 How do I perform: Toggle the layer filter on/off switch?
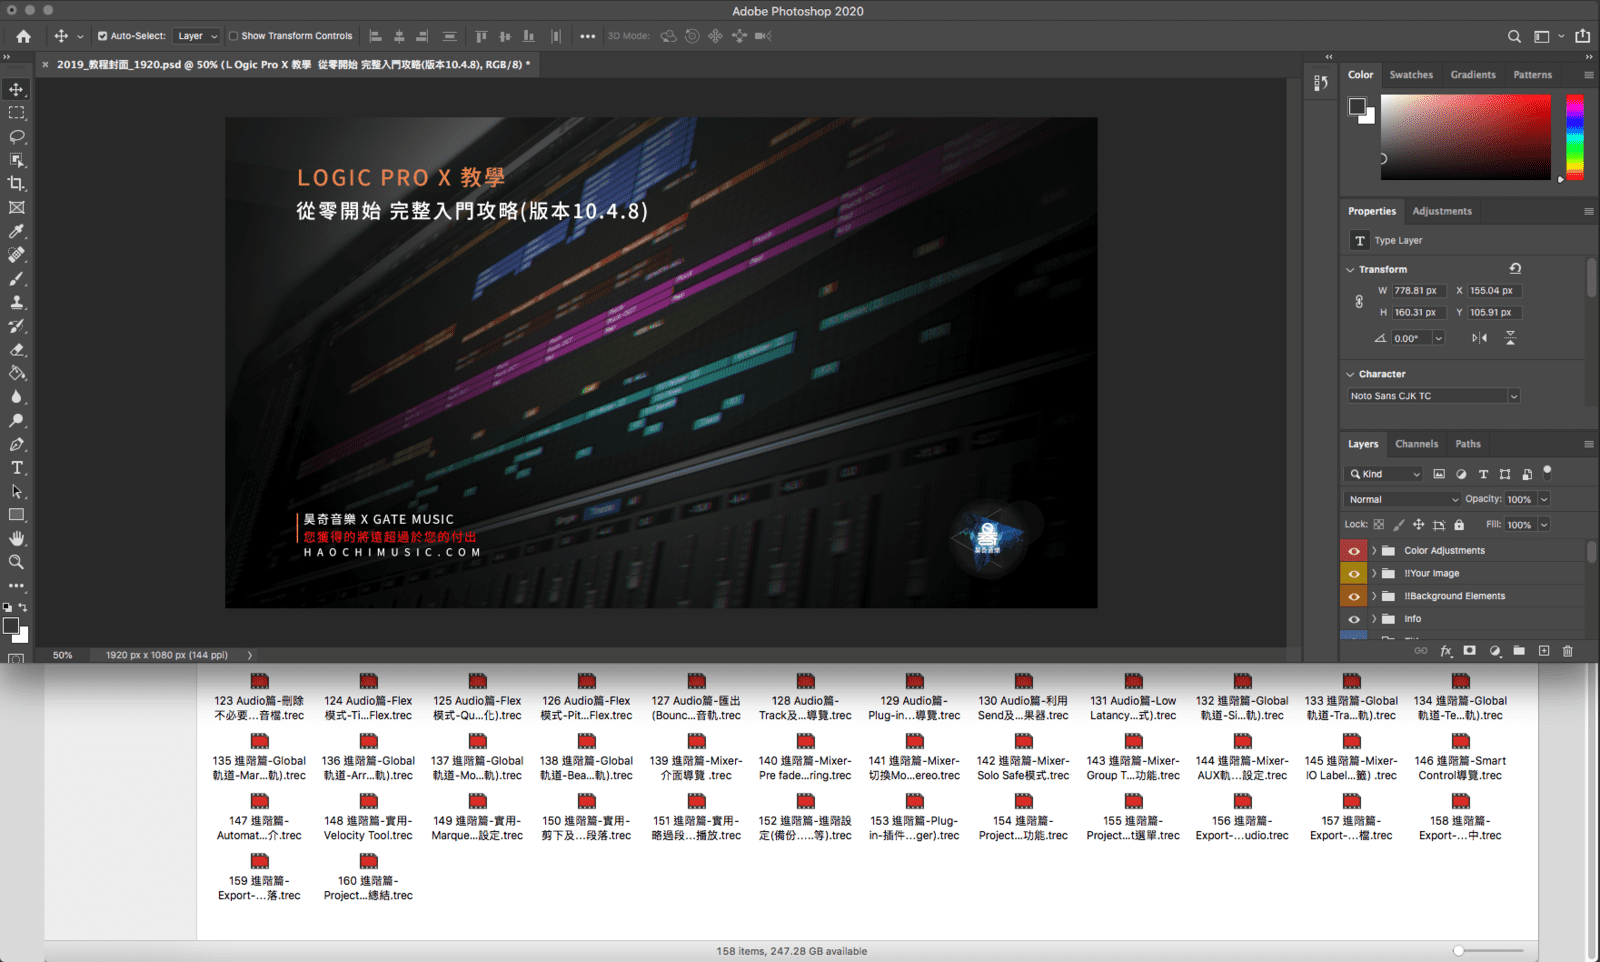click(1547, 471)
